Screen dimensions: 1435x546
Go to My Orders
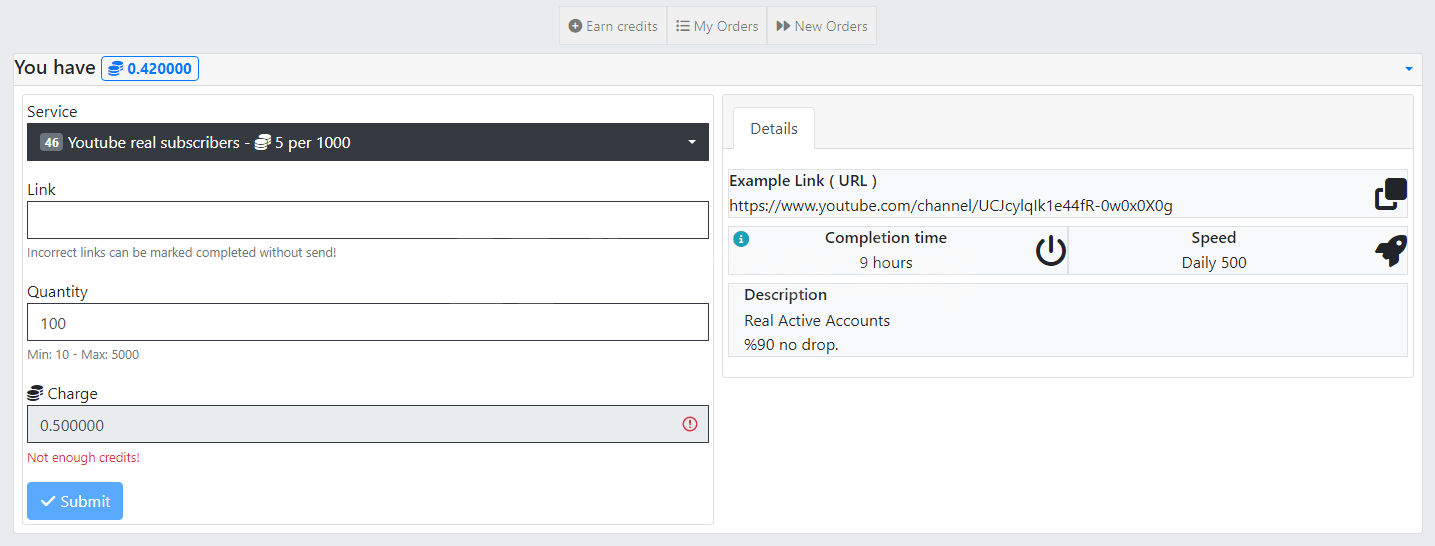[717, 26]
